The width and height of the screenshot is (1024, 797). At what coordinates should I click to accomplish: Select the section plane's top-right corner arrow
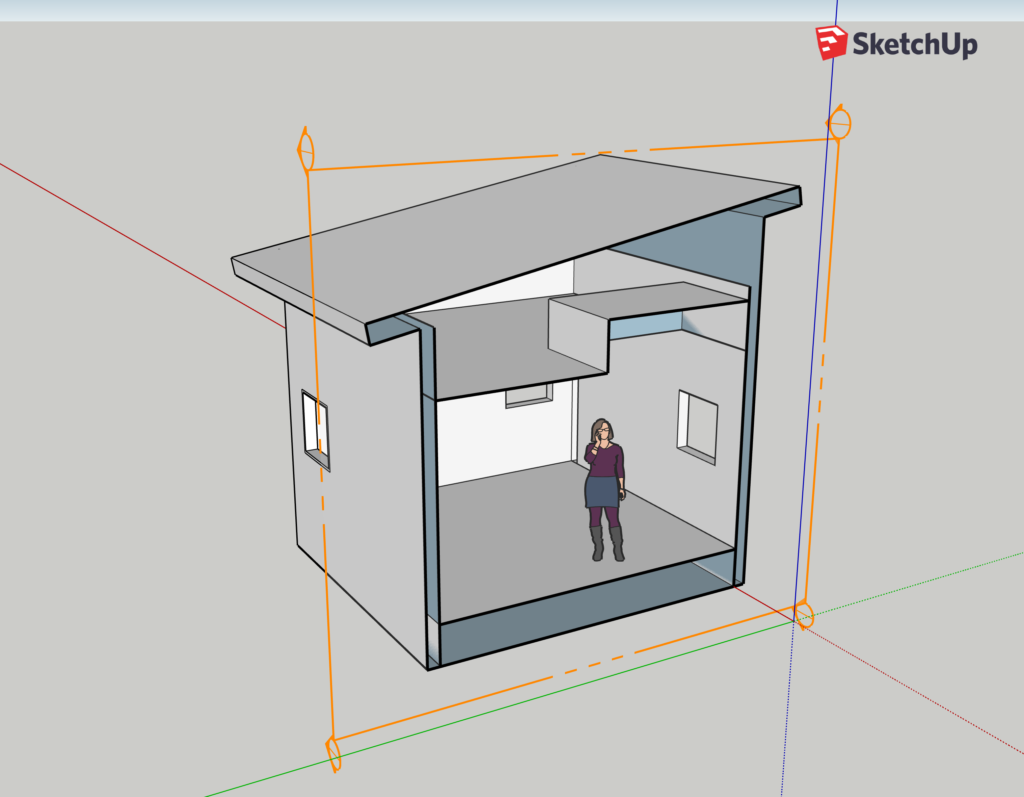[839, 123]
